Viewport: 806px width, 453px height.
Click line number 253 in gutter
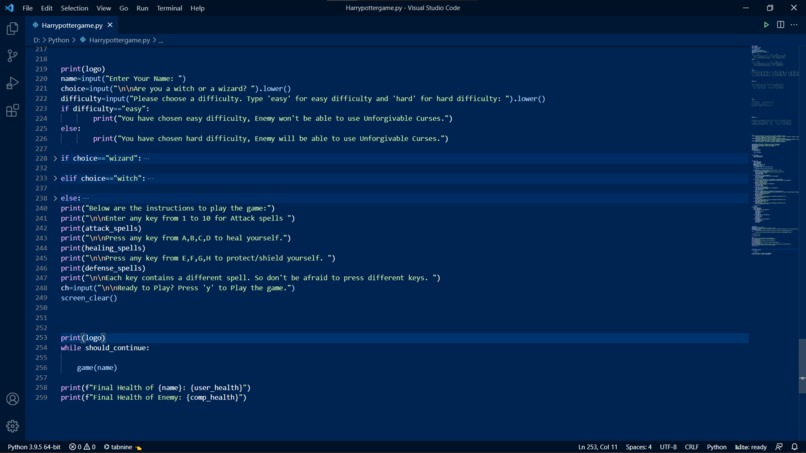tap(41, 338)
